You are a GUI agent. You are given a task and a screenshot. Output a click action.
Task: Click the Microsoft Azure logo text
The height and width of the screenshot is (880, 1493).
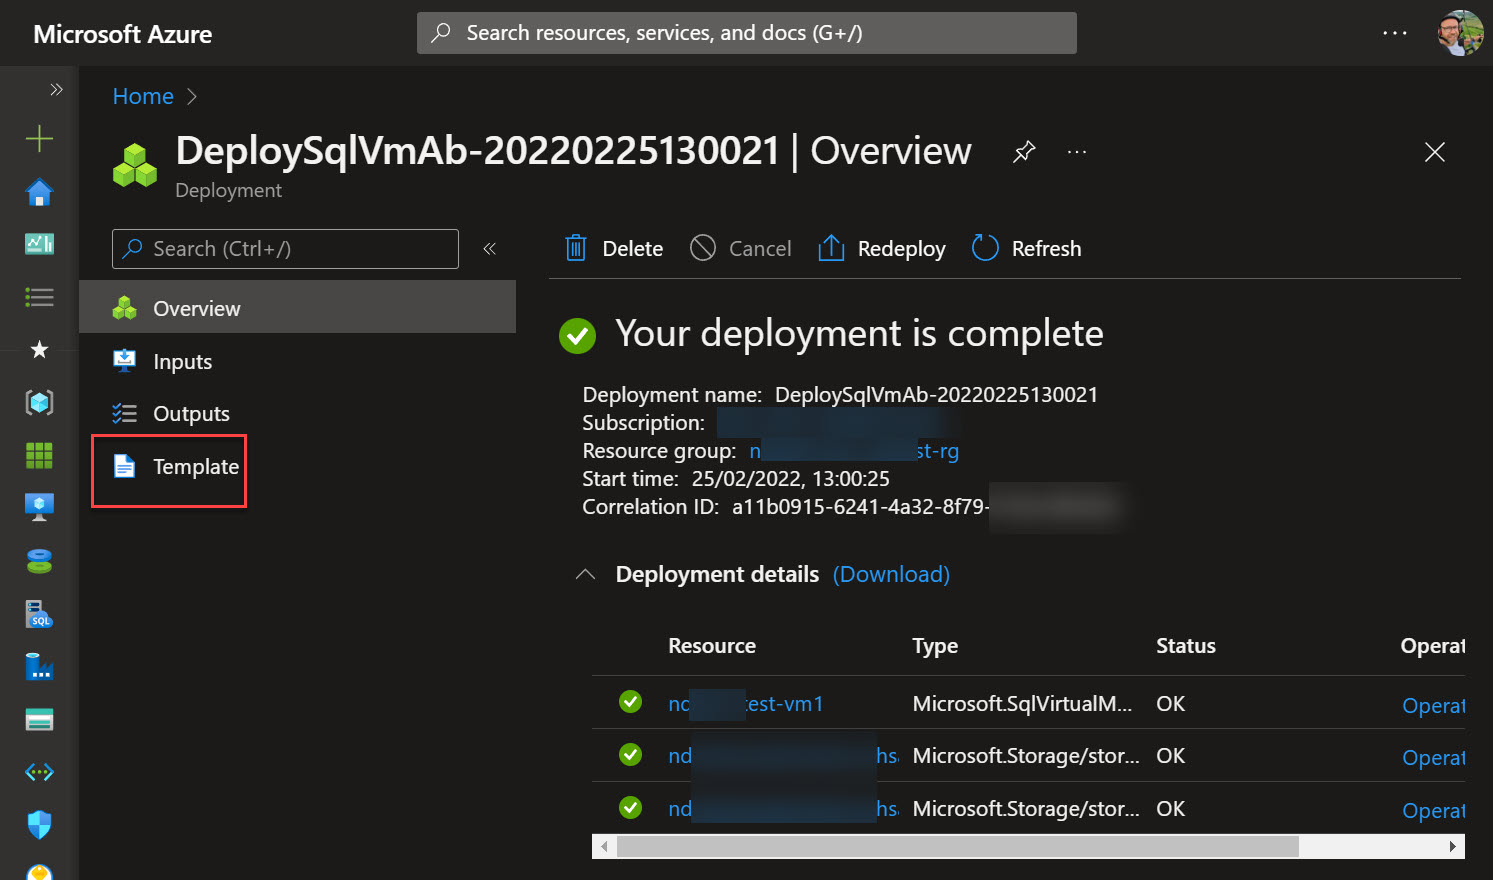coord(123,34)
